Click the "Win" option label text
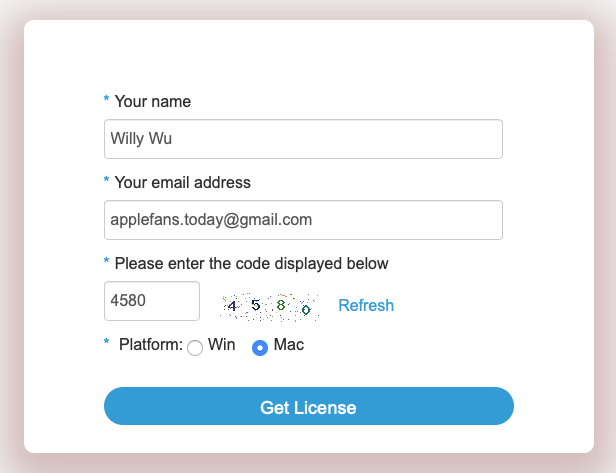This screenshot has width=616, height=473. [221, 345]
